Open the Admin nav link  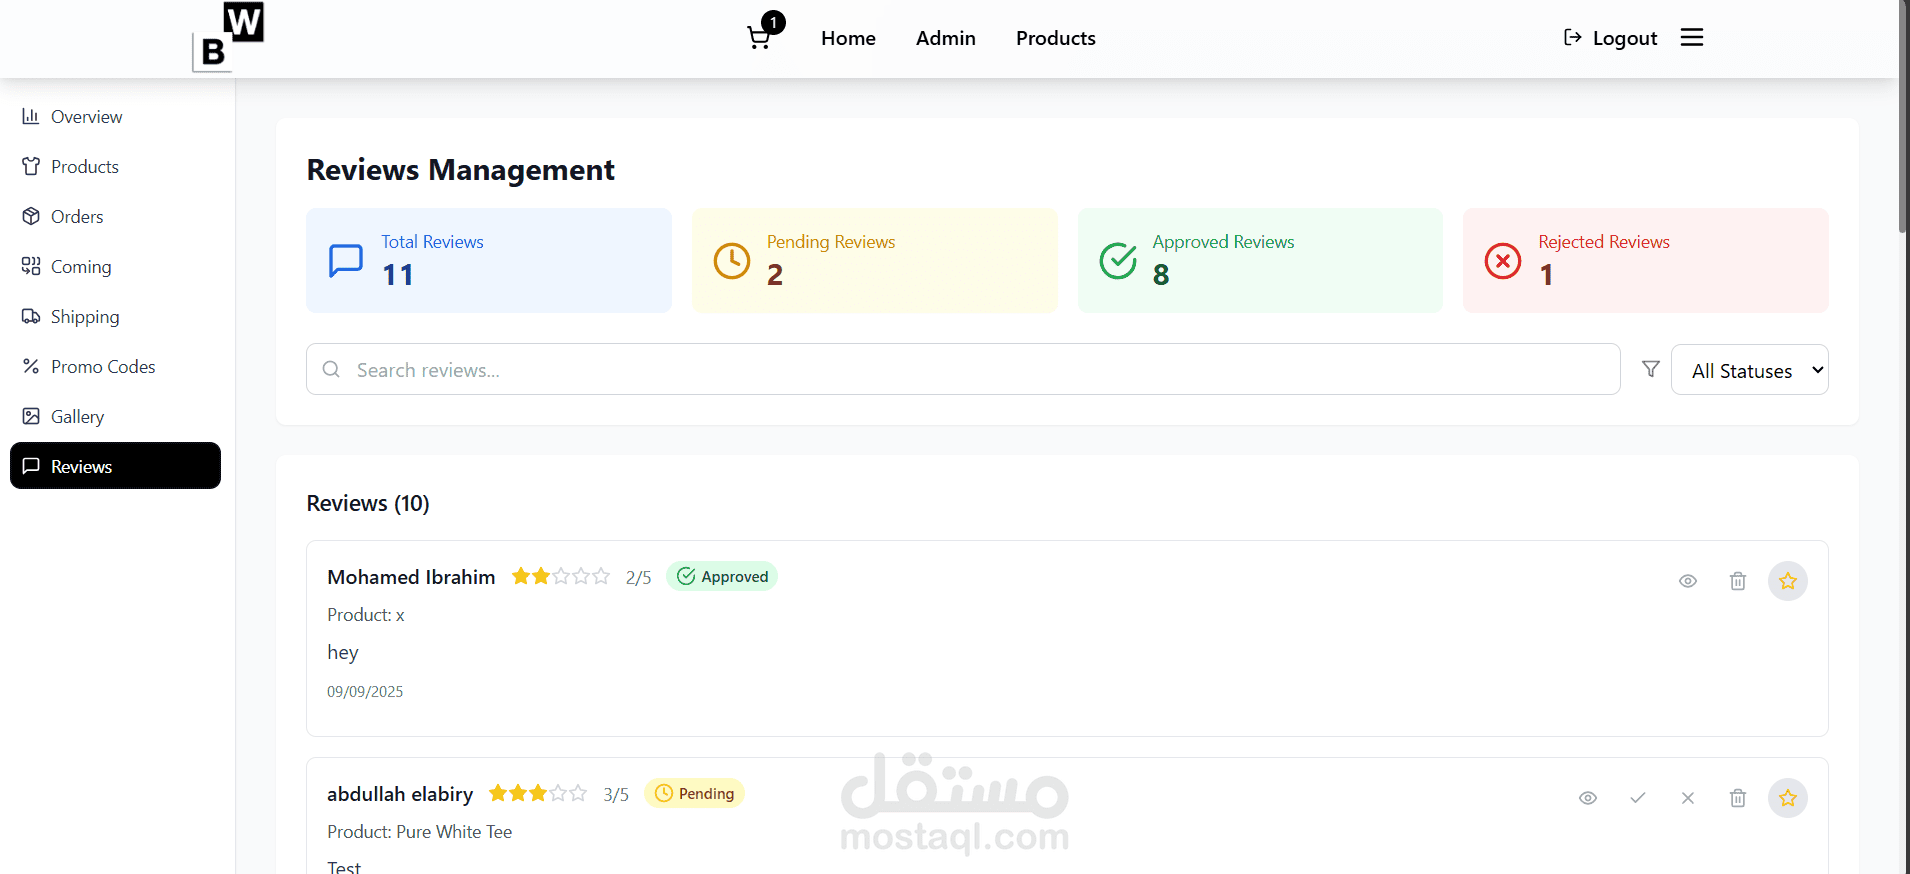coord(945,38)
